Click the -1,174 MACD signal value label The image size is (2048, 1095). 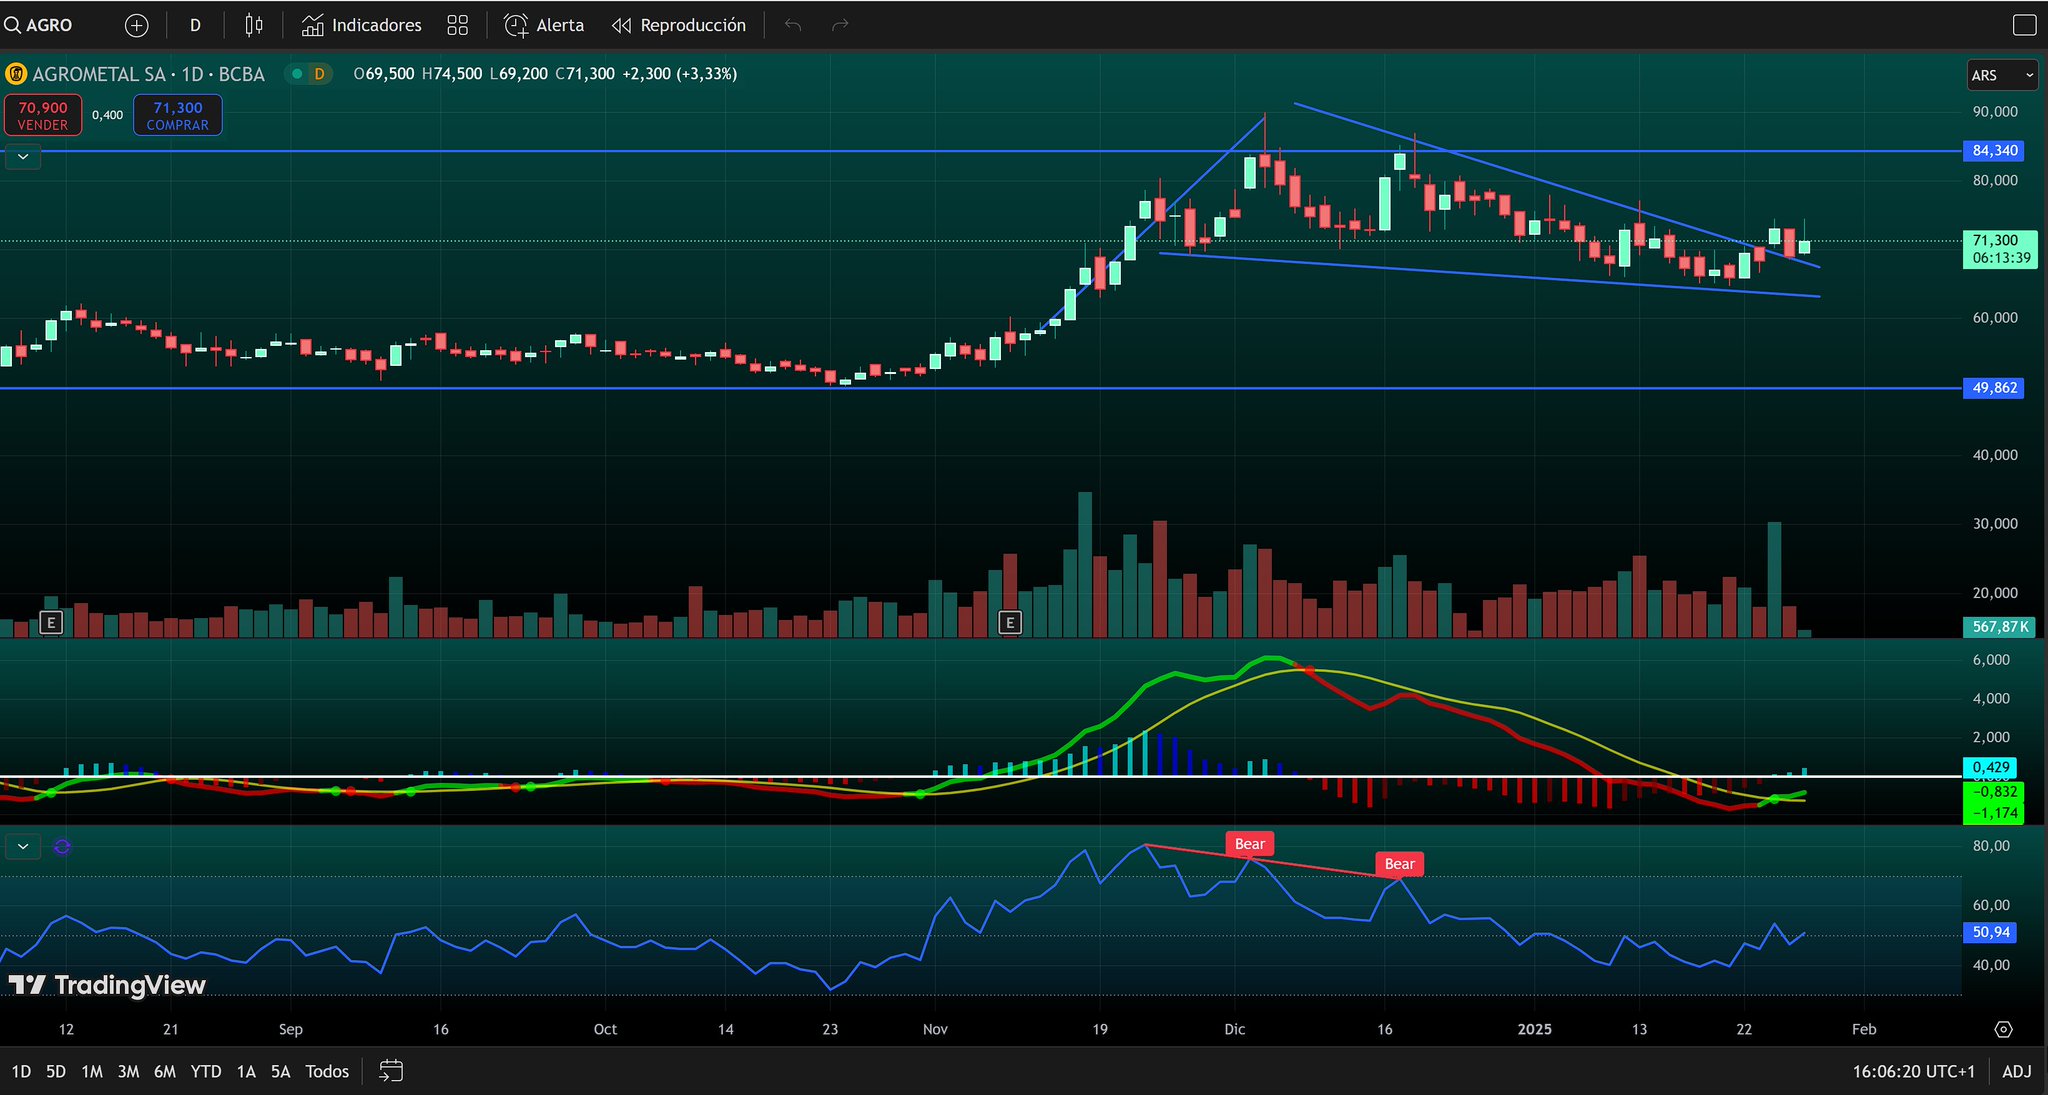coord(1994,813)
